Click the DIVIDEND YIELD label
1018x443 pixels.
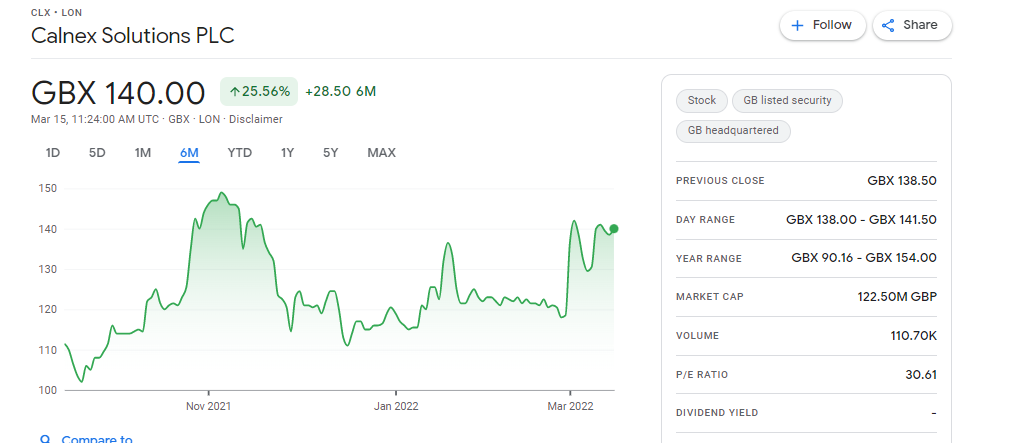point(717,413)
